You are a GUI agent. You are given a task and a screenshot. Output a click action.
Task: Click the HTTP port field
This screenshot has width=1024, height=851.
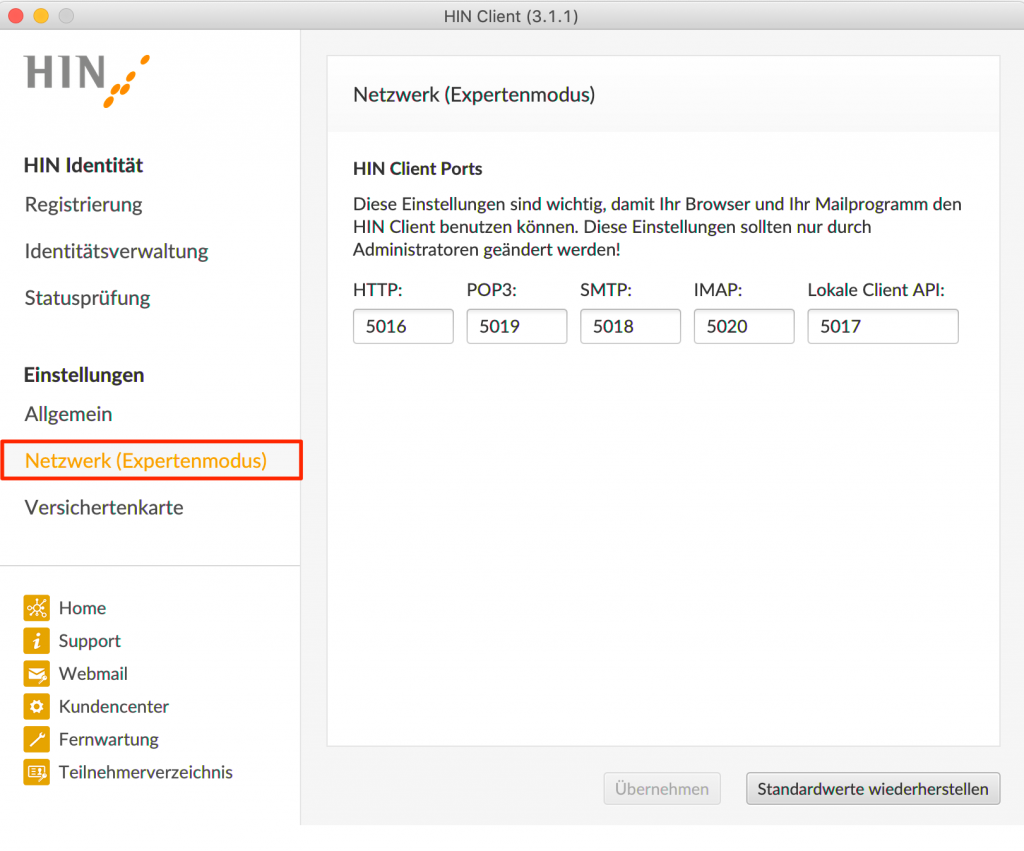403,327
